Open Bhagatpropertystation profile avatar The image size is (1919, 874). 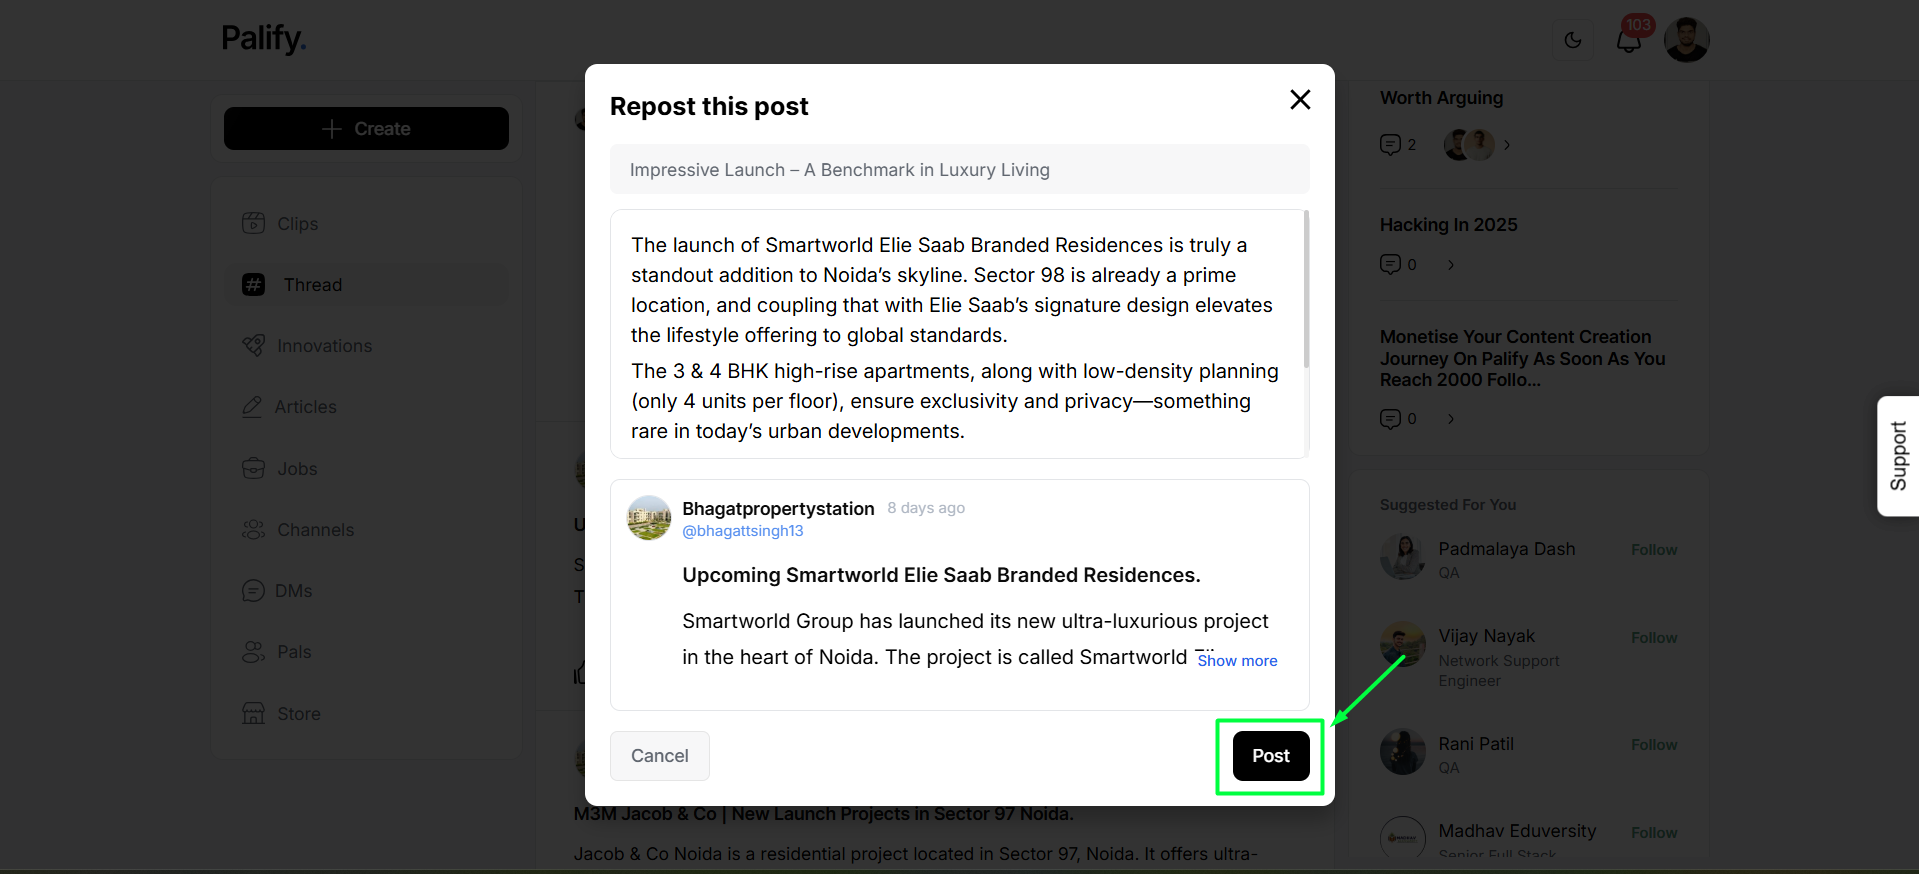point(649,518)
